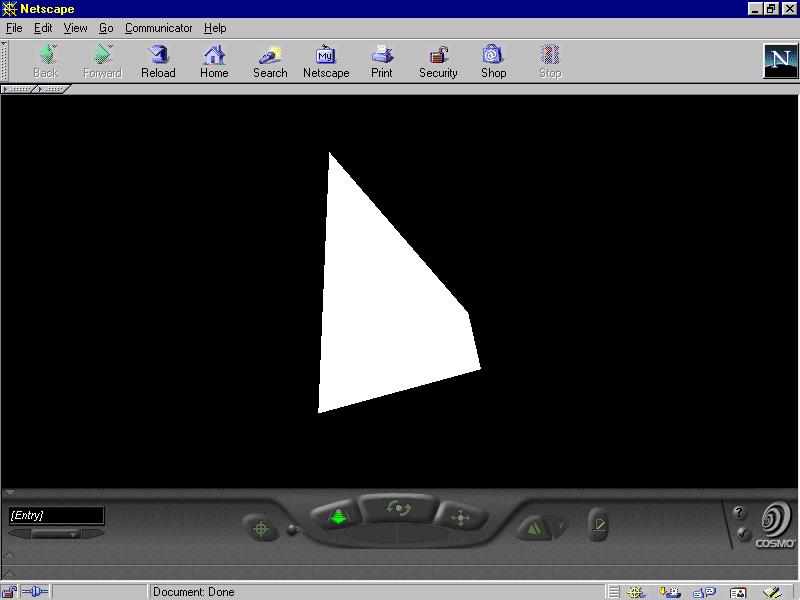Print the page using Print button
800x600 pixels.
[x=382, y=61]
